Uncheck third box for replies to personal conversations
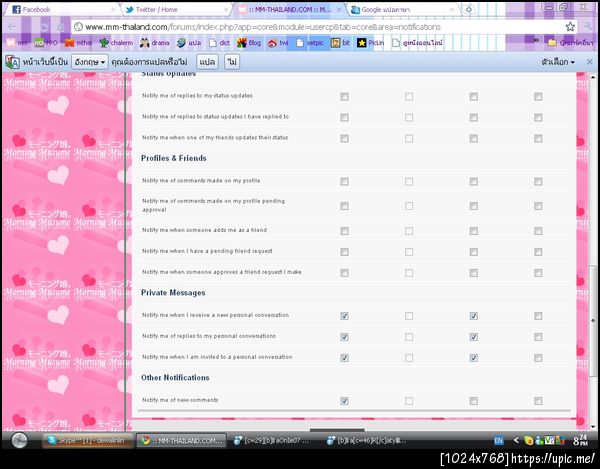The height and width of the screenshot is (469, 600). point(474,337)
